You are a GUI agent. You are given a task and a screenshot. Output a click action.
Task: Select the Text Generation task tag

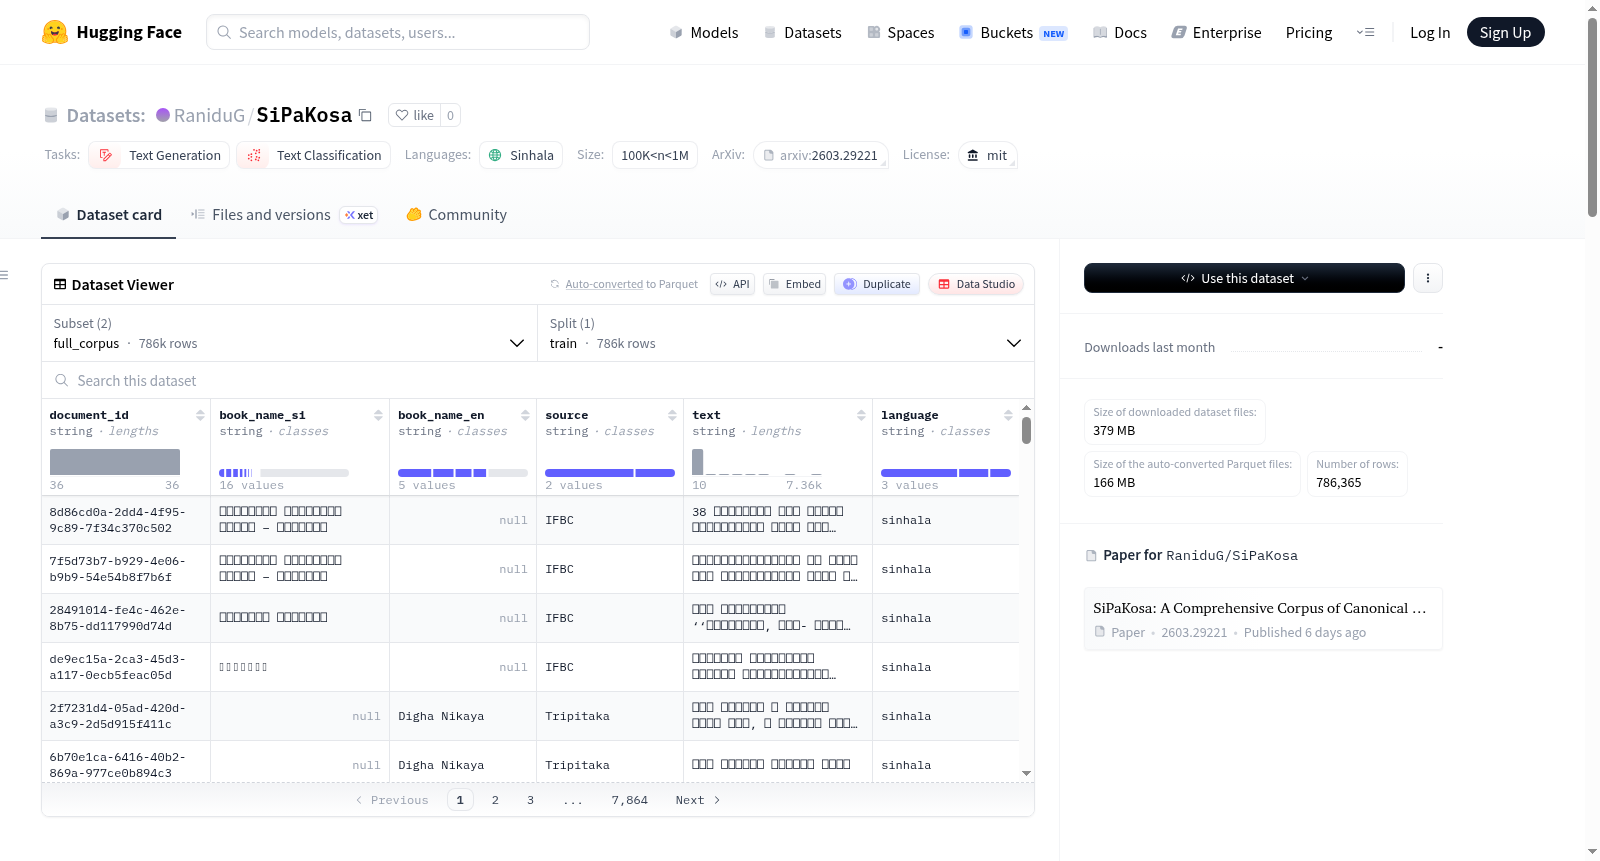coord(159,155)
